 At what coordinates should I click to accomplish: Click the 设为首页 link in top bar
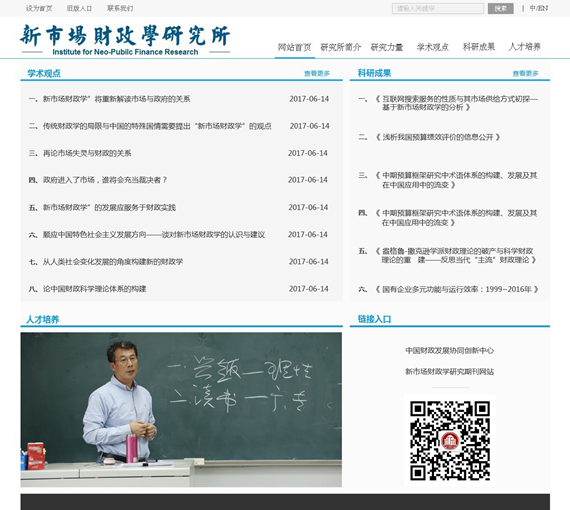click(39, 8)
